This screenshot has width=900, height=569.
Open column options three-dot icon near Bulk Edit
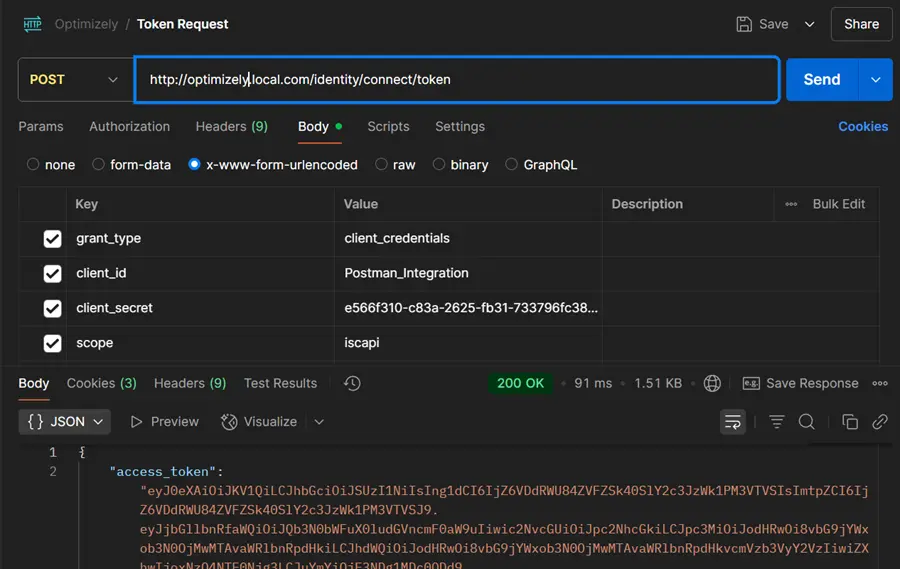pos(791,204)
